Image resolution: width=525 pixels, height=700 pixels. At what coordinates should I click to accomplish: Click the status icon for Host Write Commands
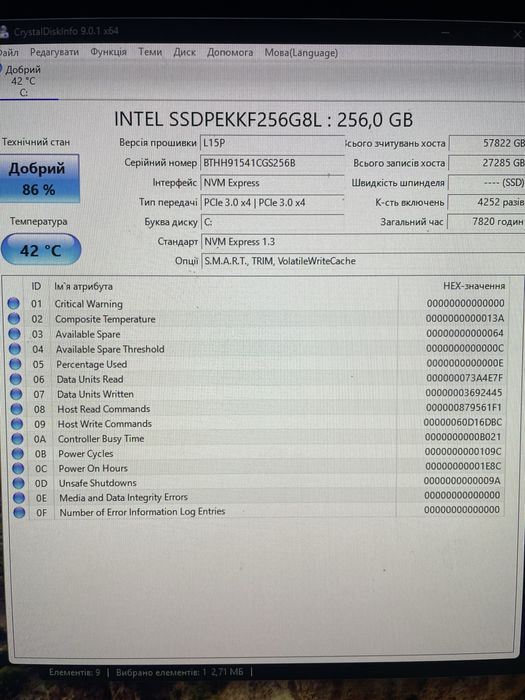point(17,424)
